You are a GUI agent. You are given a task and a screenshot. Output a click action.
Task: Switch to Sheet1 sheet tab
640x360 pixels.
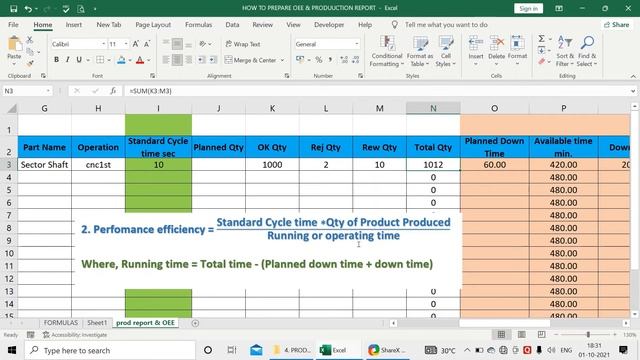[x=97, y=322]
